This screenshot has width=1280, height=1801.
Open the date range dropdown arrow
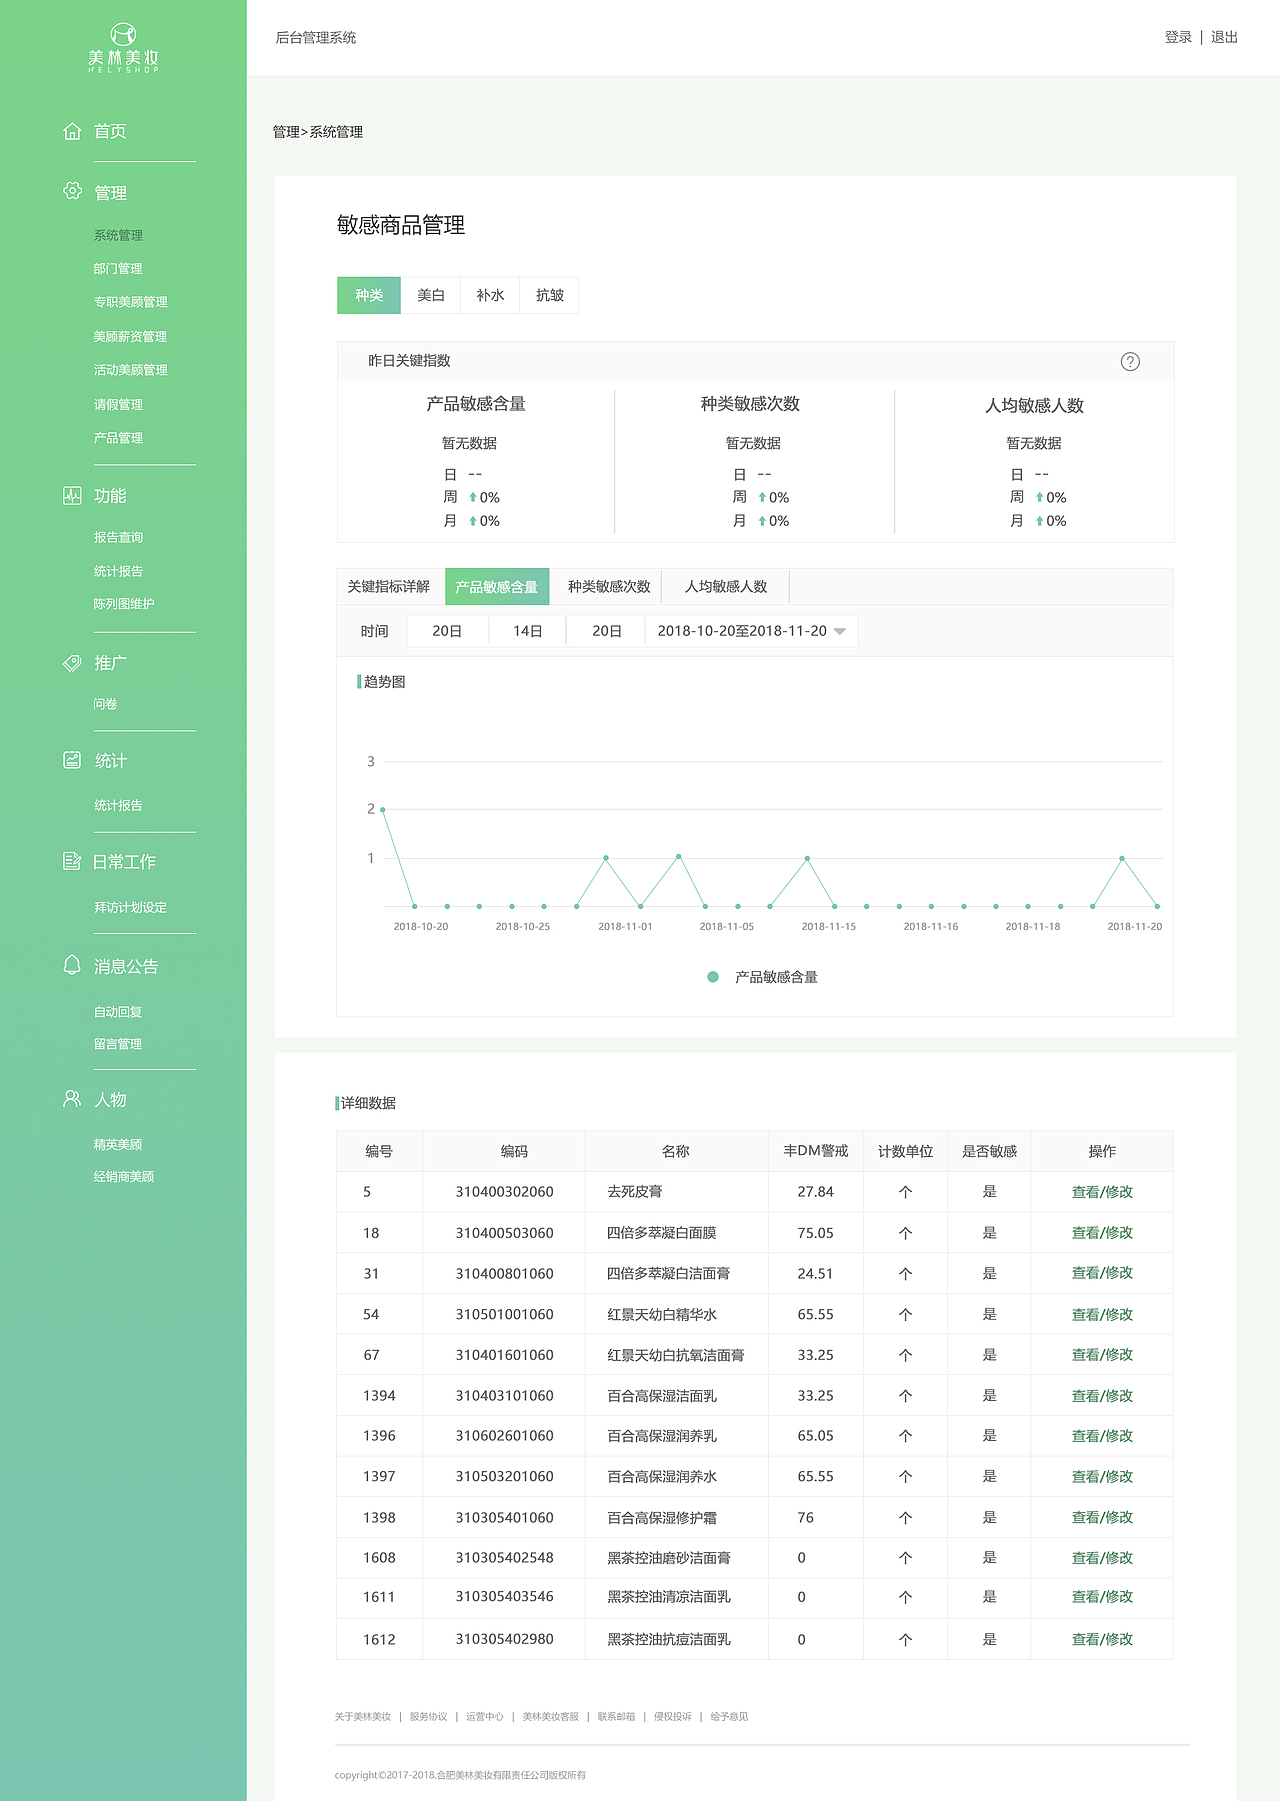point(840,631)
